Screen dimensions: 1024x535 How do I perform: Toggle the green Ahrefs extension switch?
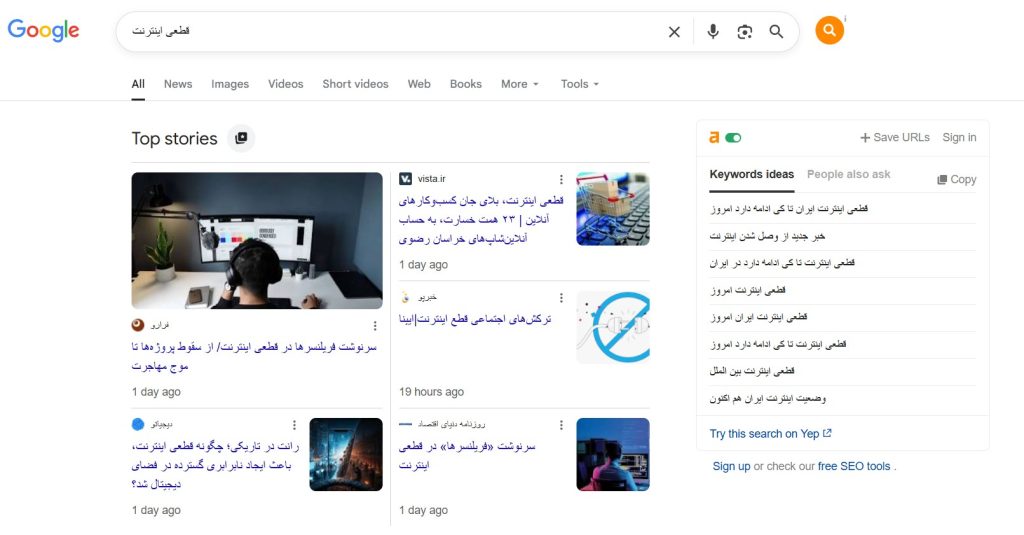tap(733, 138)
